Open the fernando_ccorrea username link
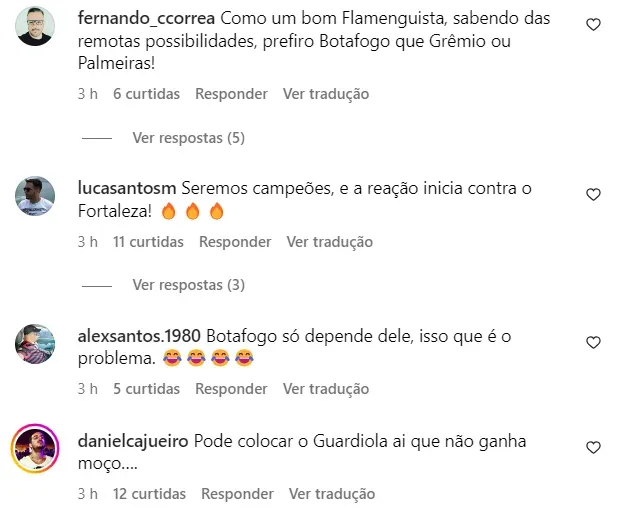This screenshot has height=526, width=618. click(x=146, y=19)
